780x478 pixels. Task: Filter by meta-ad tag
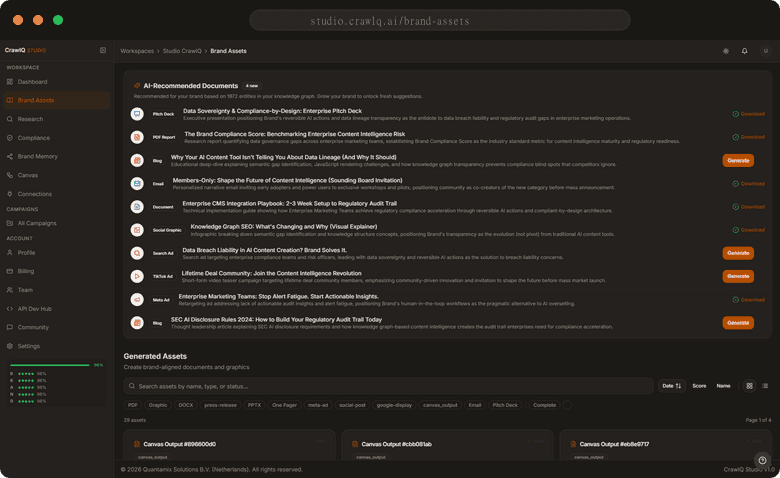pyautogui.click(x=318, y=405)
